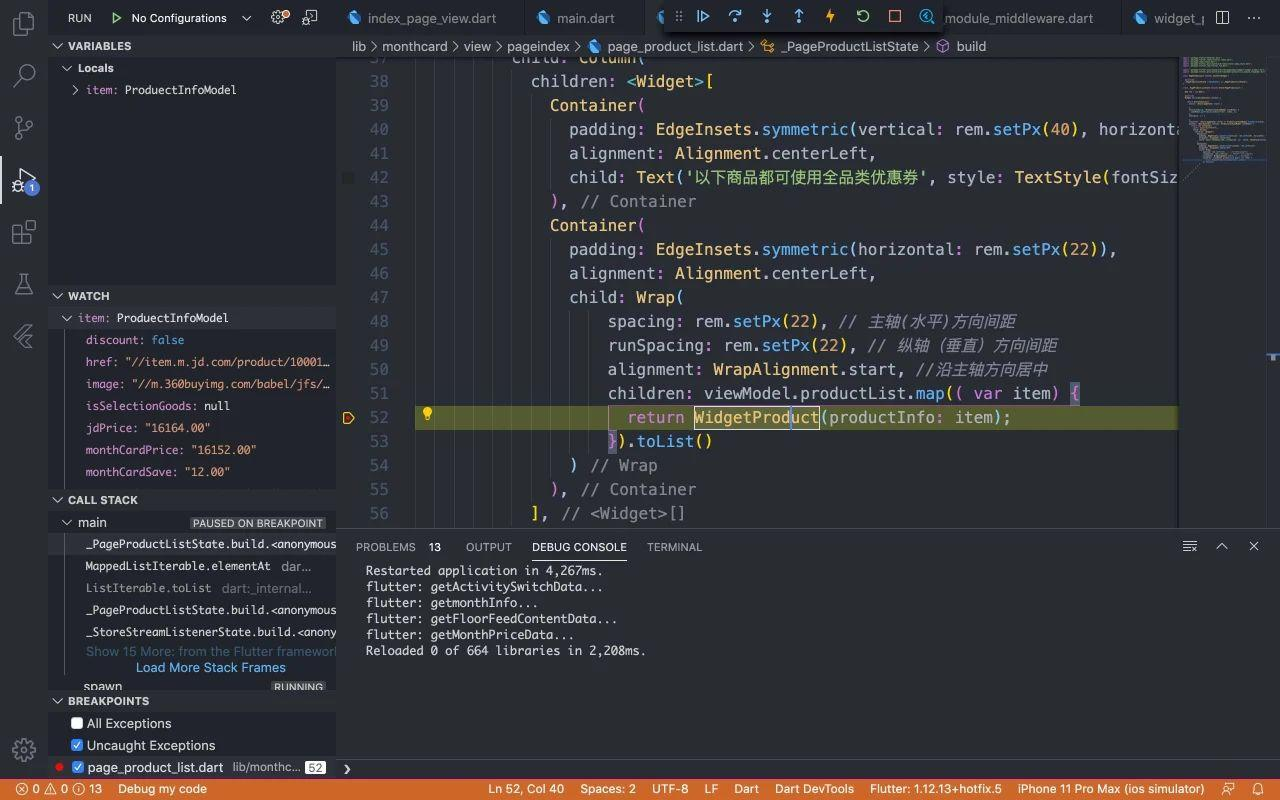1280x800 pixels.
Task: Click the Step Into debug icon
Action: (767, 17)
